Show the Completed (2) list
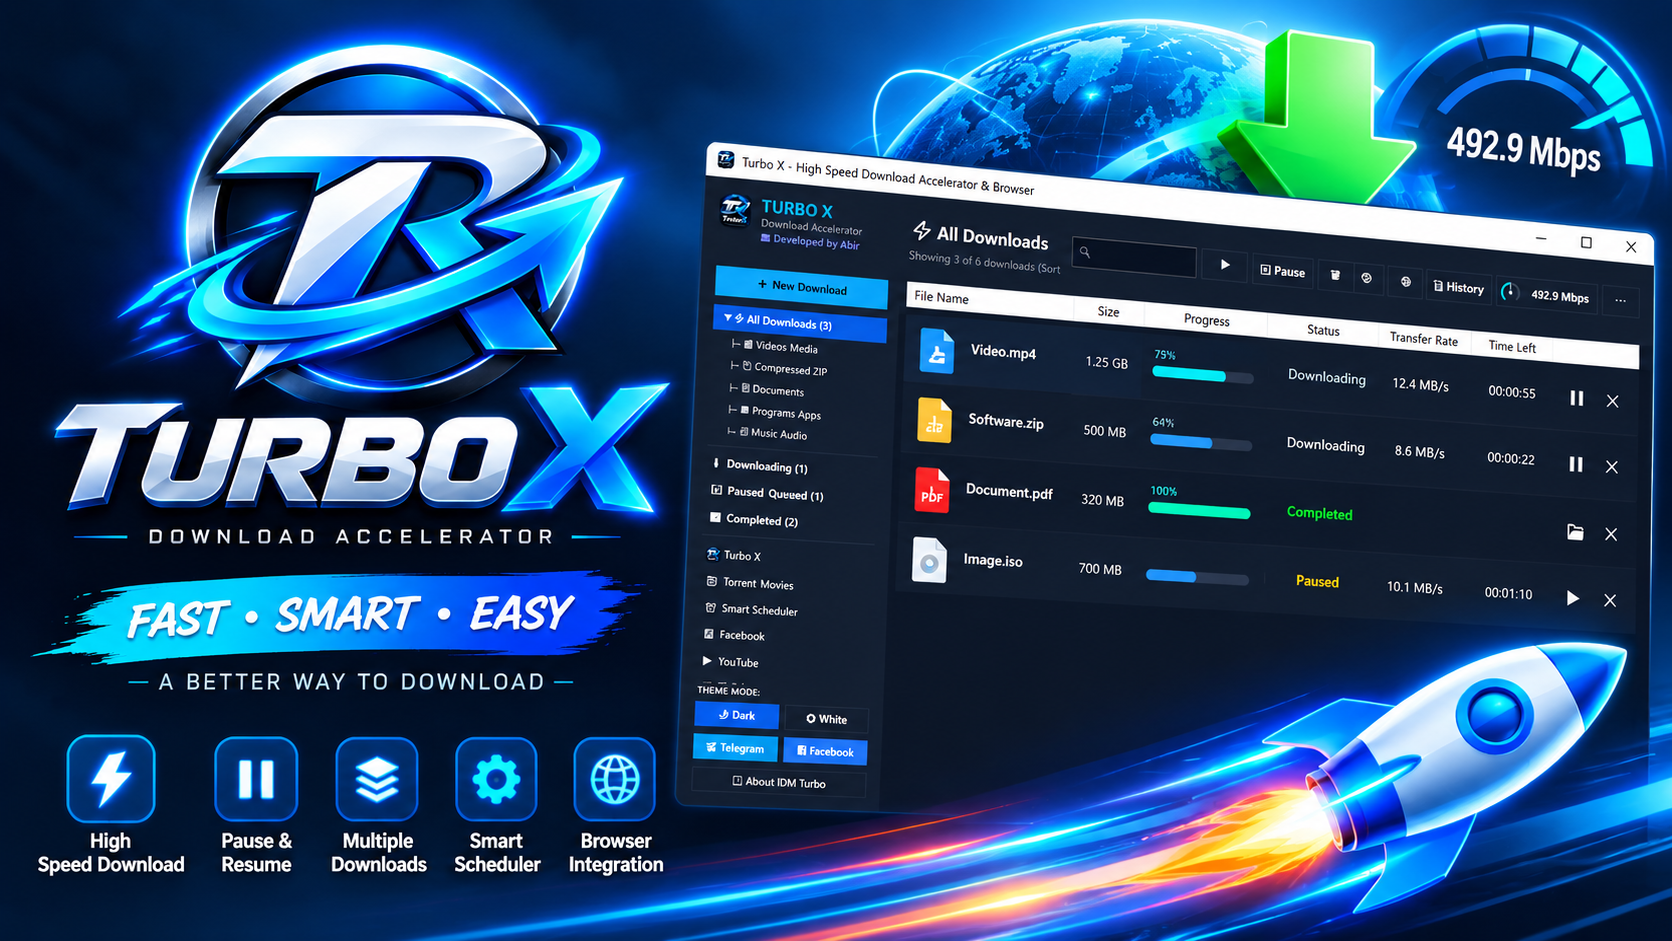Viewport: 1672px width, 941px height. tap(754, 520)
